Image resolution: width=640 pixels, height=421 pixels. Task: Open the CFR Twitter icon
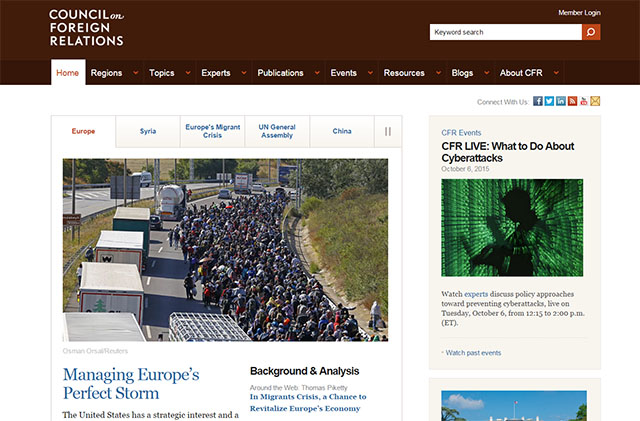[x=549, y=101]
